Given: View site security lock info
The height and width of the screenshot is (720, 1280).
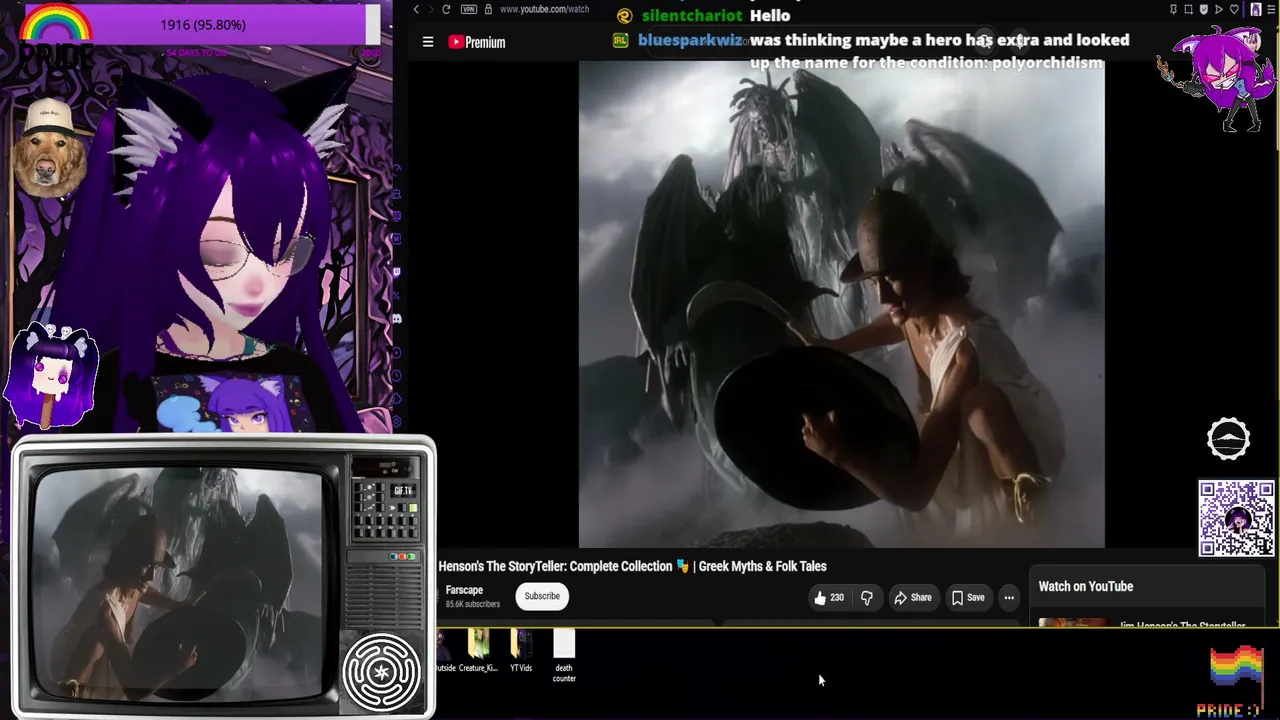Looking at the screenshot, I should pyautogui.click(x=488, y=10).
